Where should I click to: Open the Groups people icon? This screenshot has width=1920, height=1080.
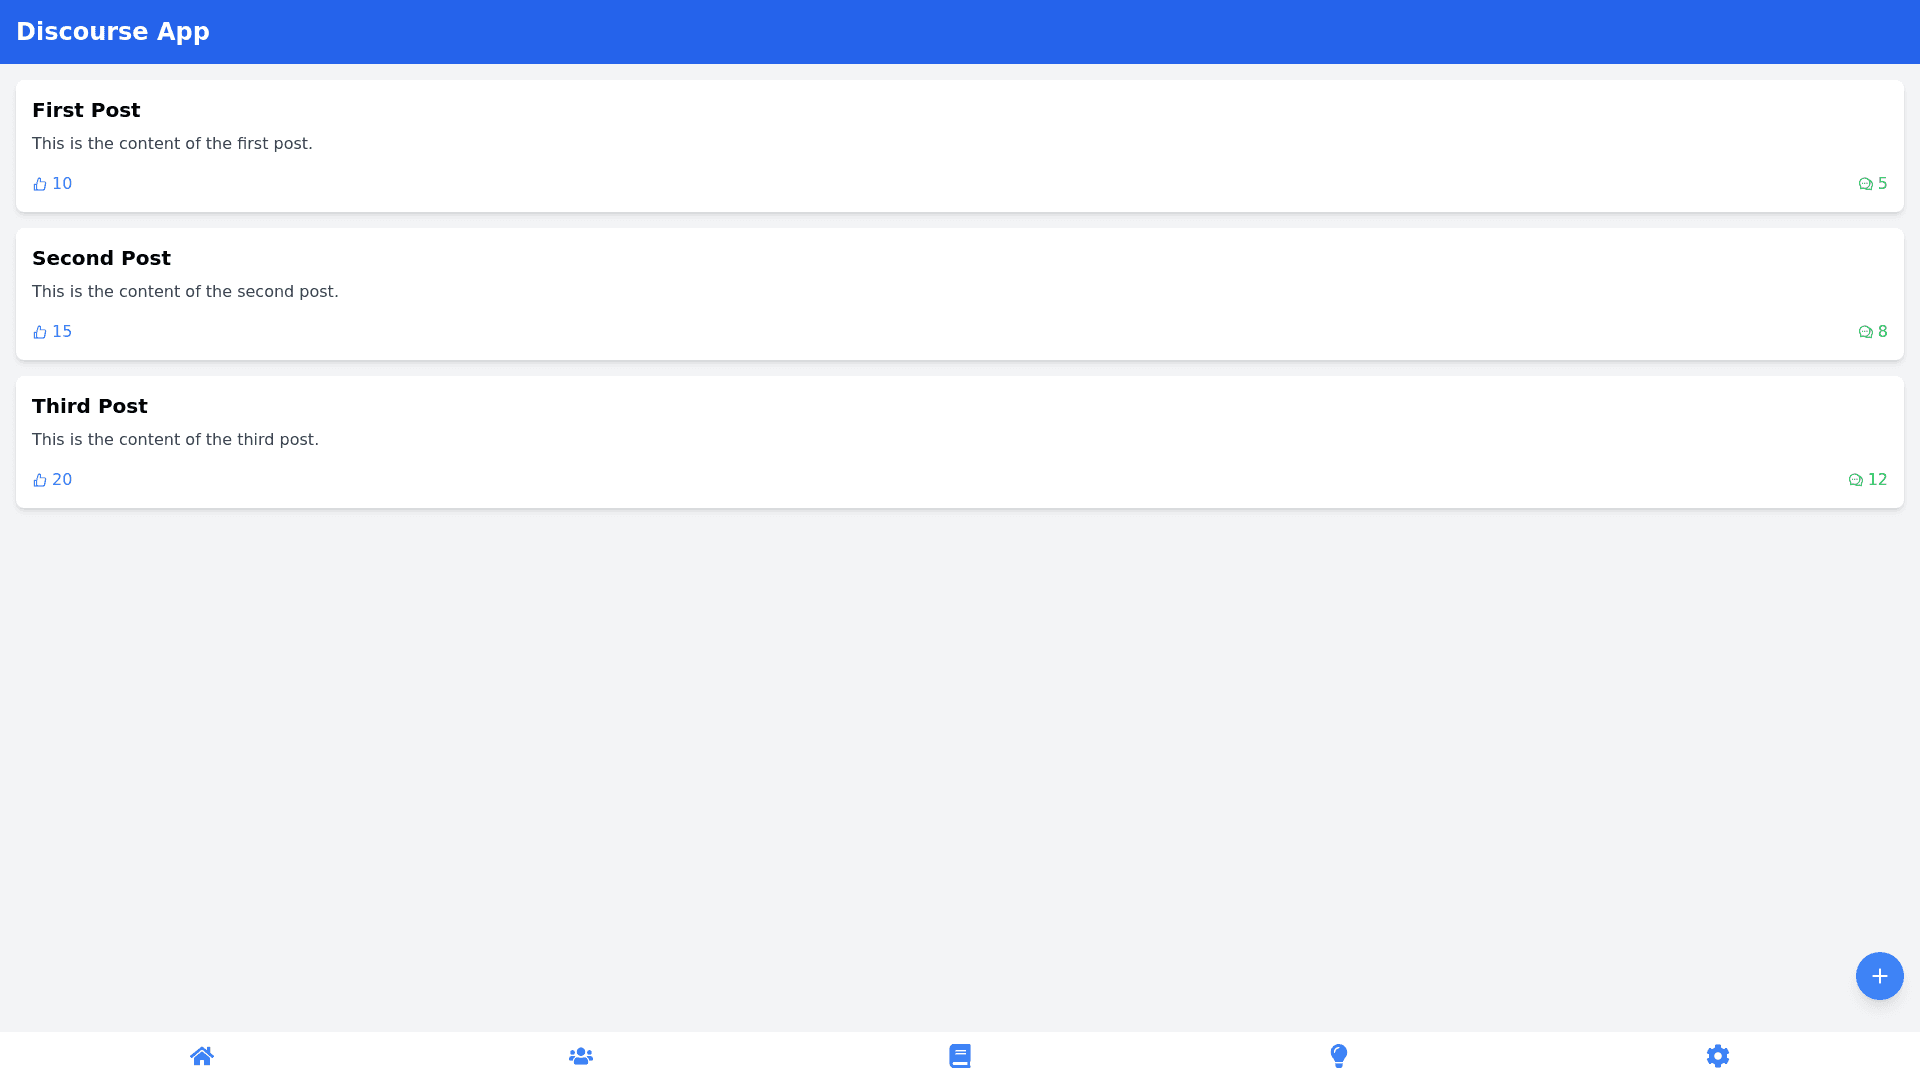tap(581, 1056)
